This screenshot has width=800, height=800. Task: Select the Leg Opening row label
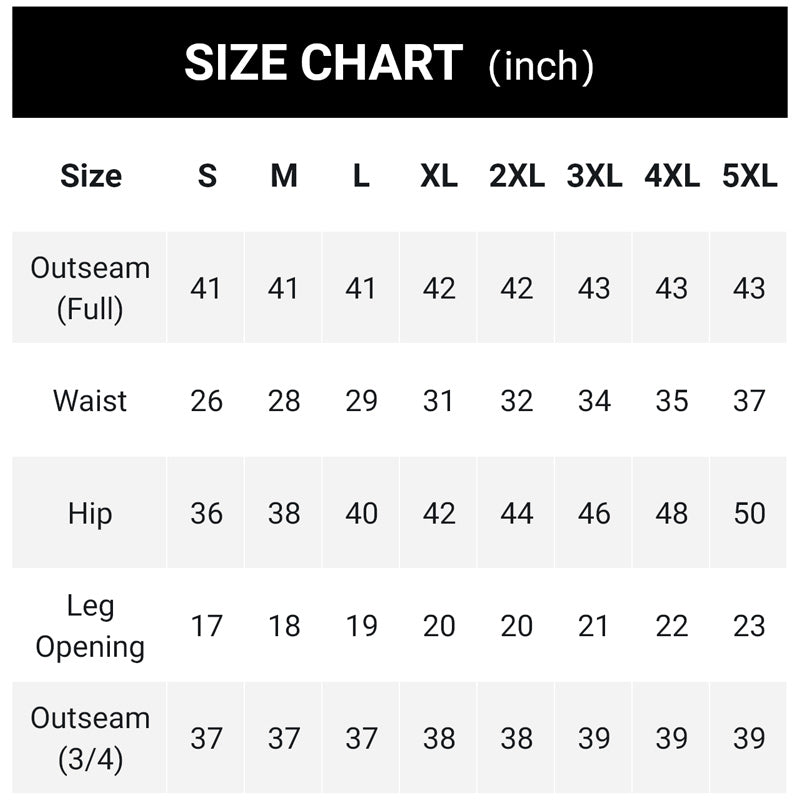click(x=90, y=626)
